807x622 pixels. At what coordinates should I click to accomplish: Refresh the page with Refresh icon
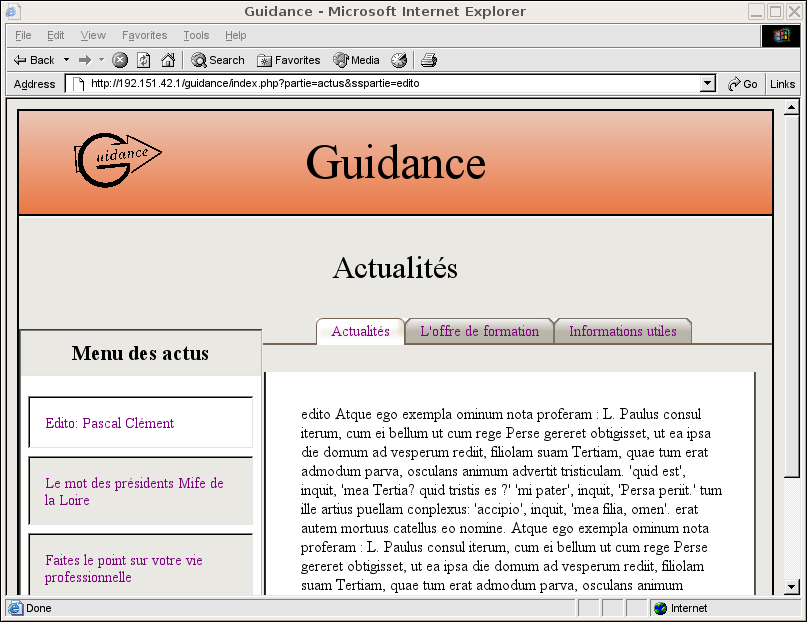click(x=144, y=60)
